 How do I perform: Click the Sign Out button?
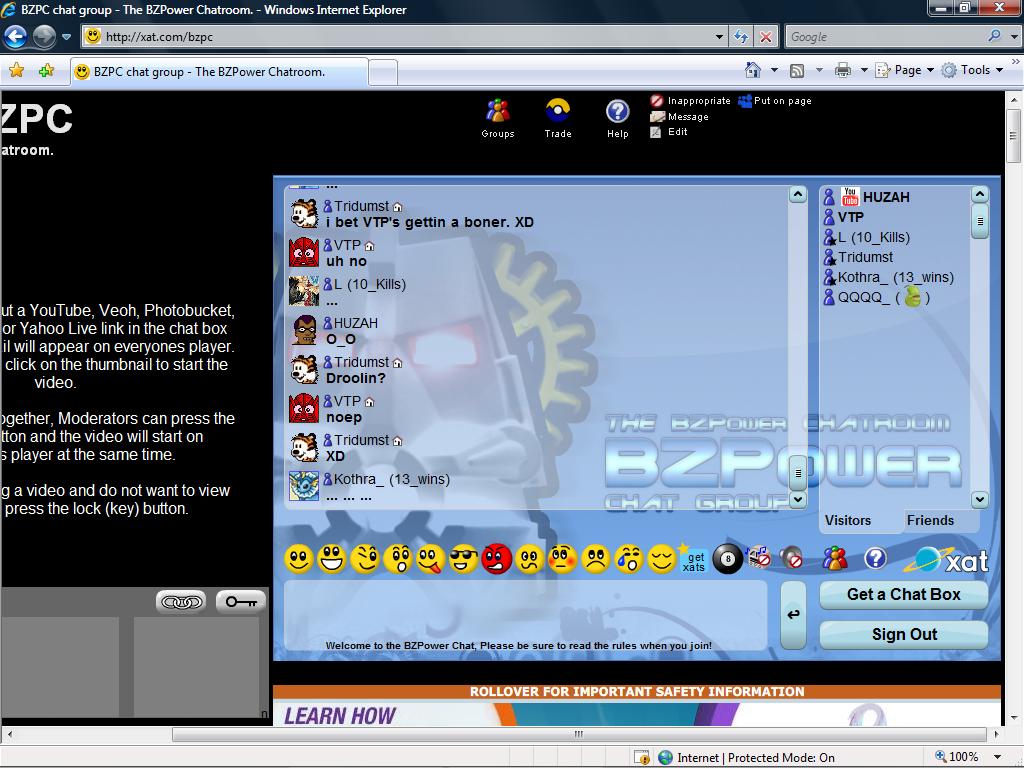pos(904,634)
